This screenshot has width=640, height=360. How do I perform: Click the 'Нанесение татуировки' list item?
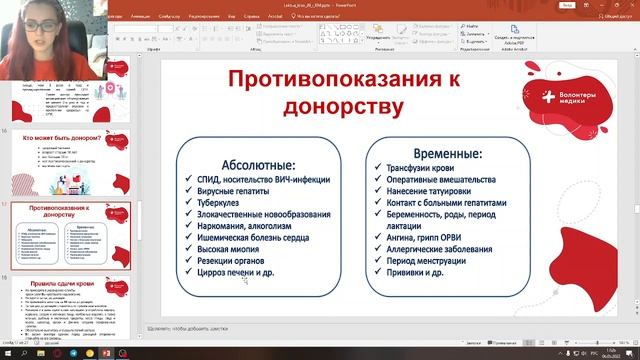[429, 191]
